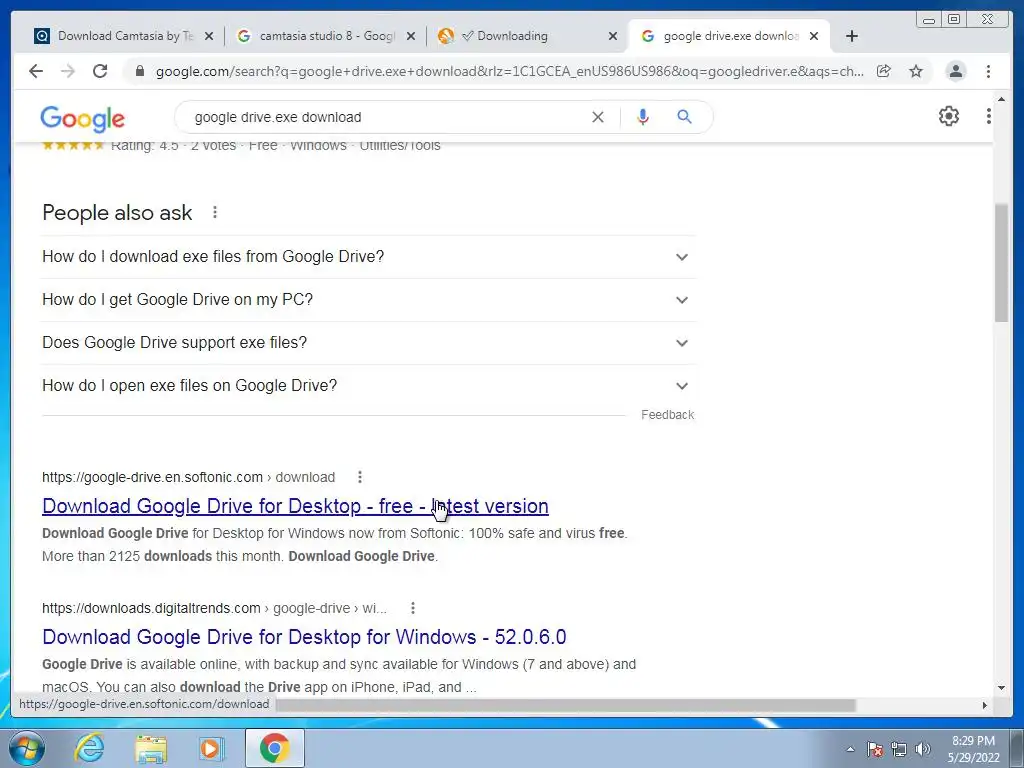Viewport: 1024px width, 768px height.
Task: Open the Chrome three-dot menu
Action: (x=988, y=71)
